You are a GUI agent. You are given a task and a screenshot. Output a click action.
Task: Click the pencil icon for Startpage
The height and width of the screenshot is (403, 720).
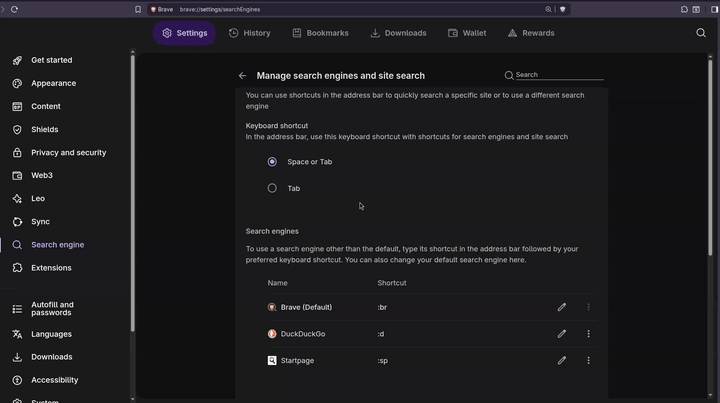click(x=562, y=360)
